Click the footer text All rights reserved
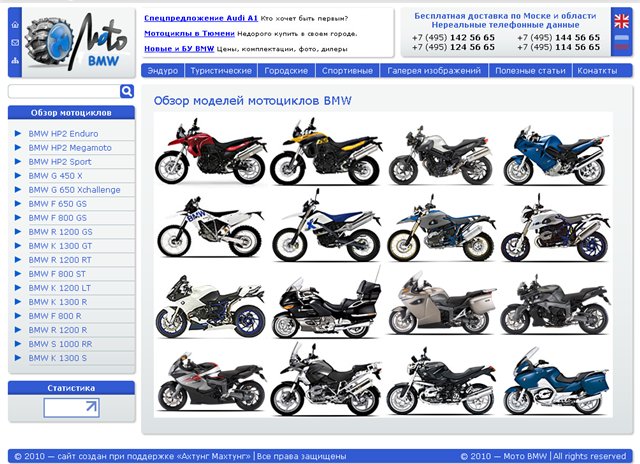The width and height of the screenshot is (640, 464). [590, 456]
